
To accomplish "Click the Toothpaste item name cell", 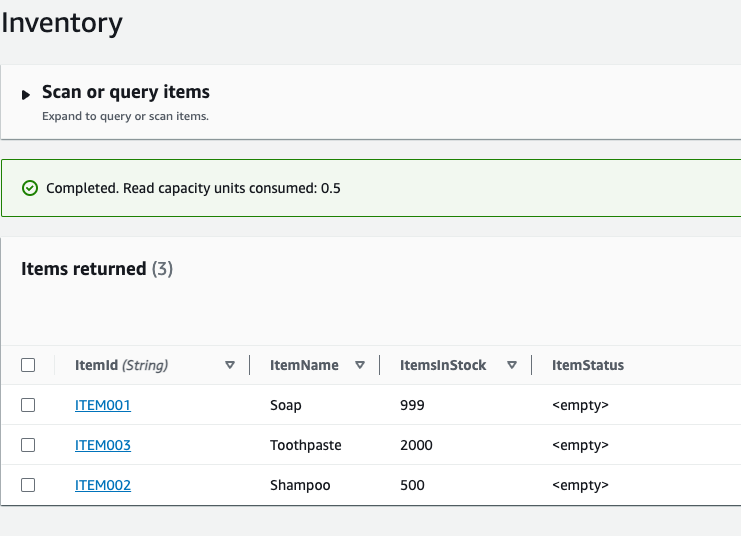I will click(x=304, y=445).
